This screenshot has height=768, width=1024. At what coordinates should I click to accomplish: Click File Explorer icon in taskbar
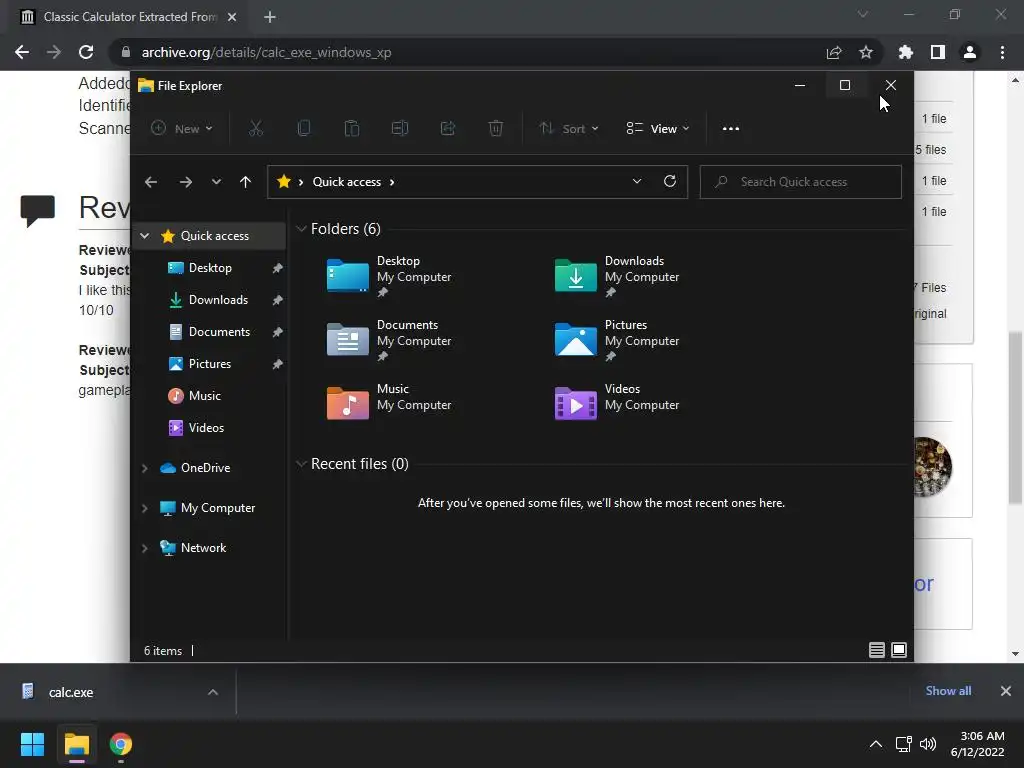point(76,744)
